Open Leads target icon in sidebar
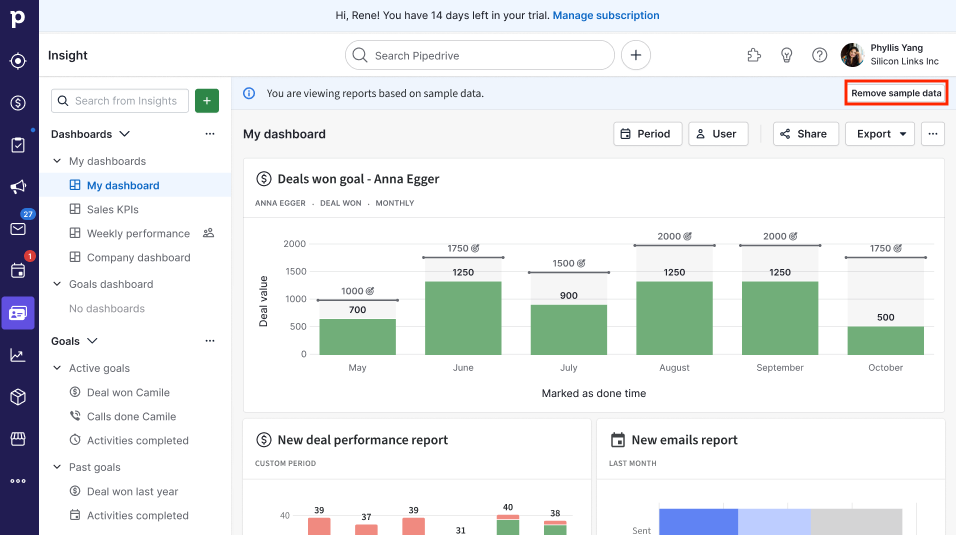956x535 pixels. coord(18,61)
